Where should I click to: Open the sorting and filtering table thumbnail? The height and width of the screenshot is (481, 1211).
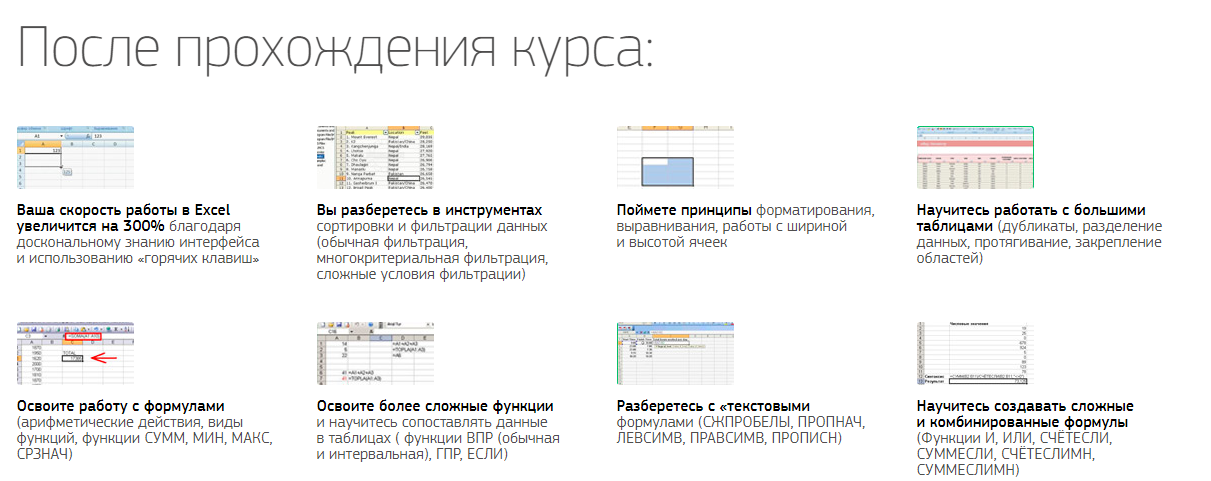[375, 158]
